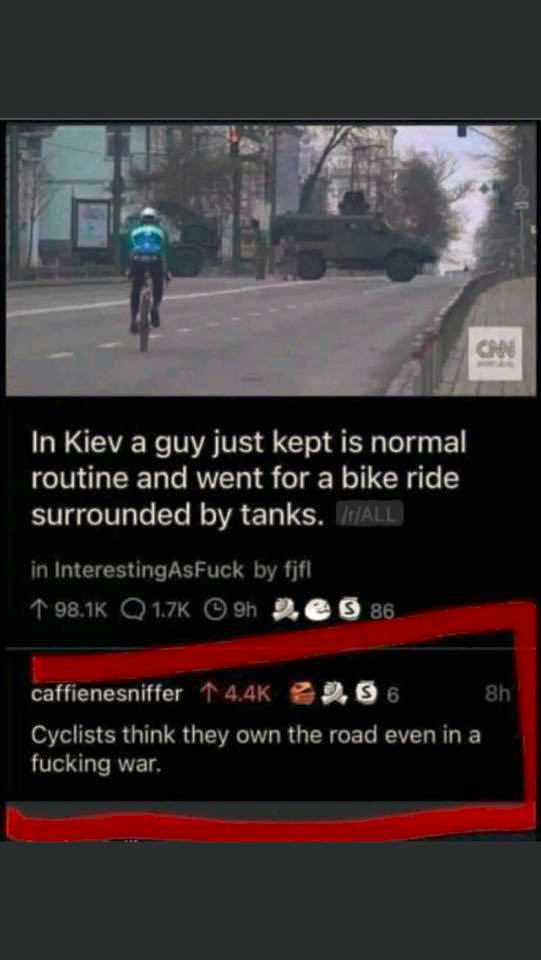
Task: Click the comment's award count 6
Action: pos(394,695)
